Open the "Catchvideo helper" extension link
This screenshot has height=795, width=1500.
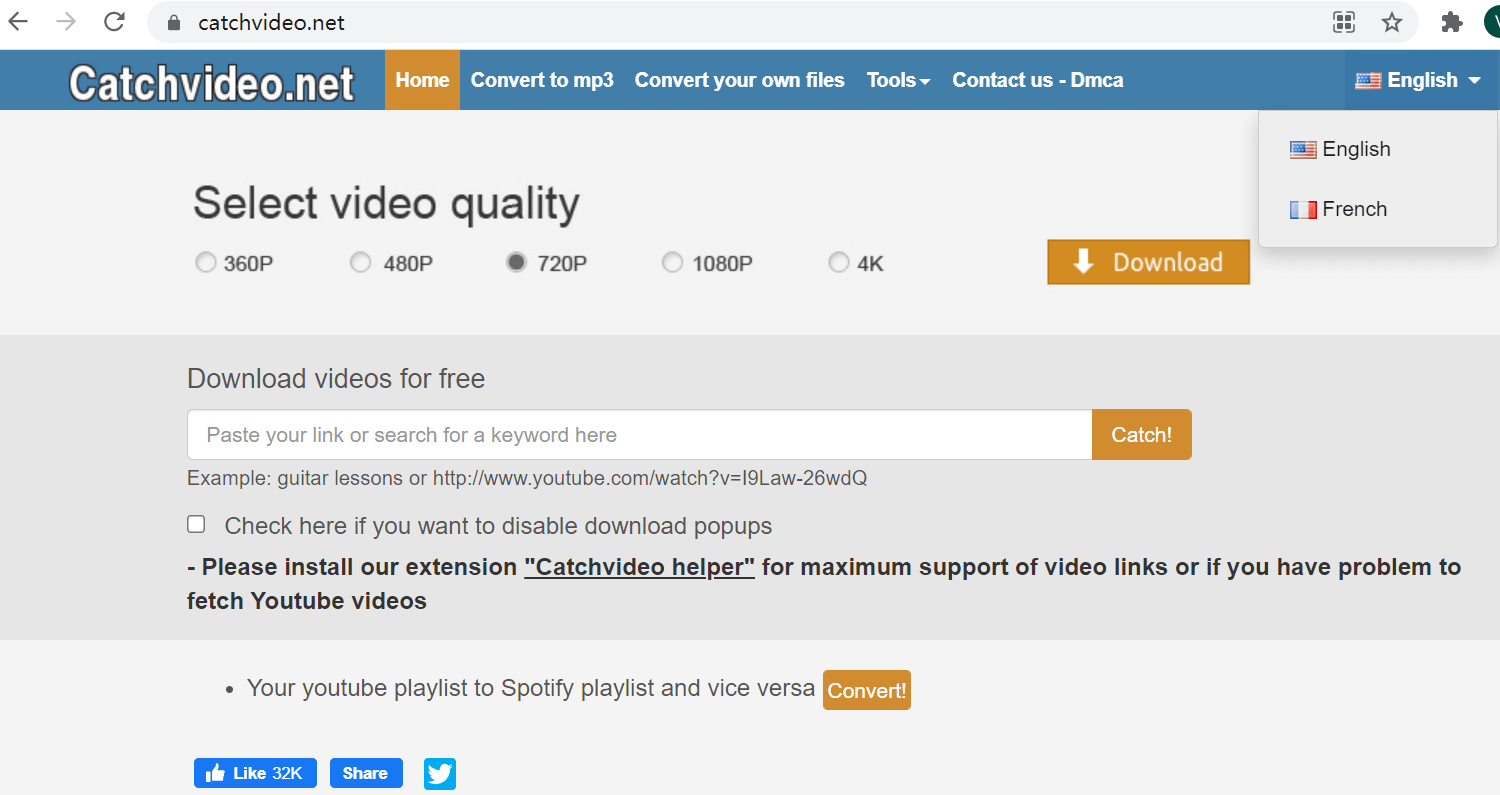639,567
